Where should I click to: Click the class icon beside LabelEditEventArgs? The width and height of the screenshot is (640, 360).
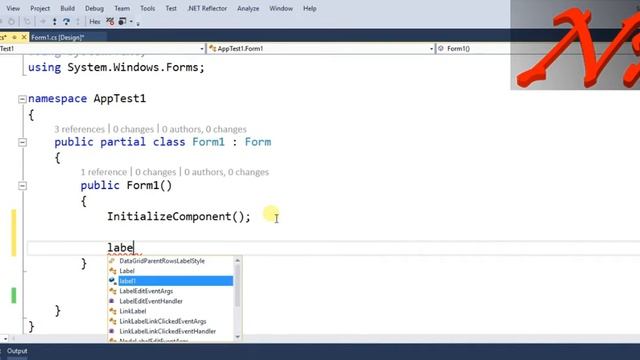[113, 291]
